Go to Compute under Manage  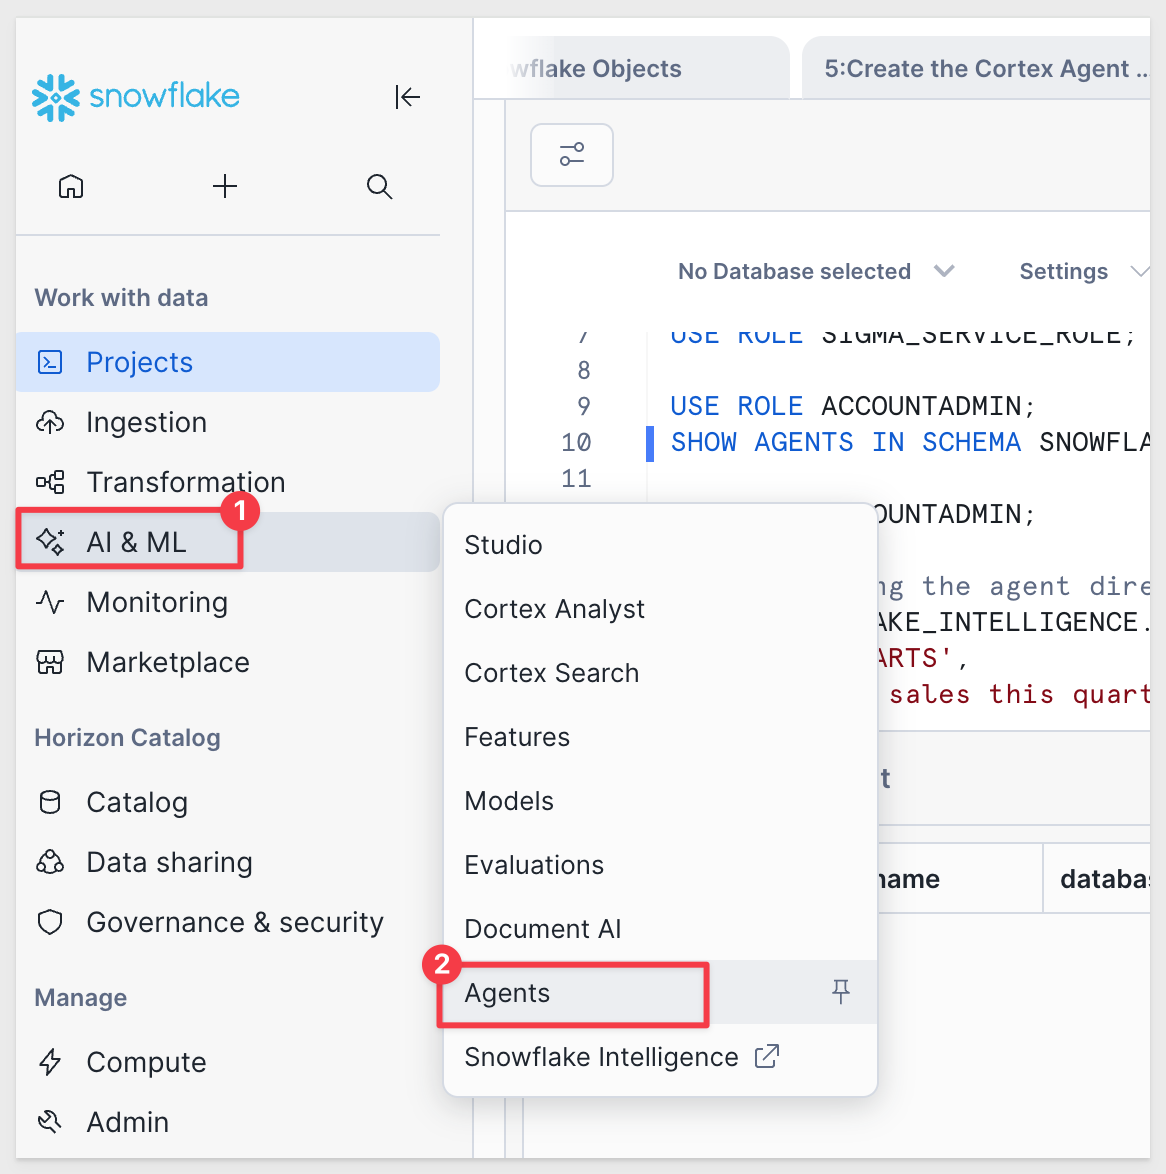coord(146,1062)
